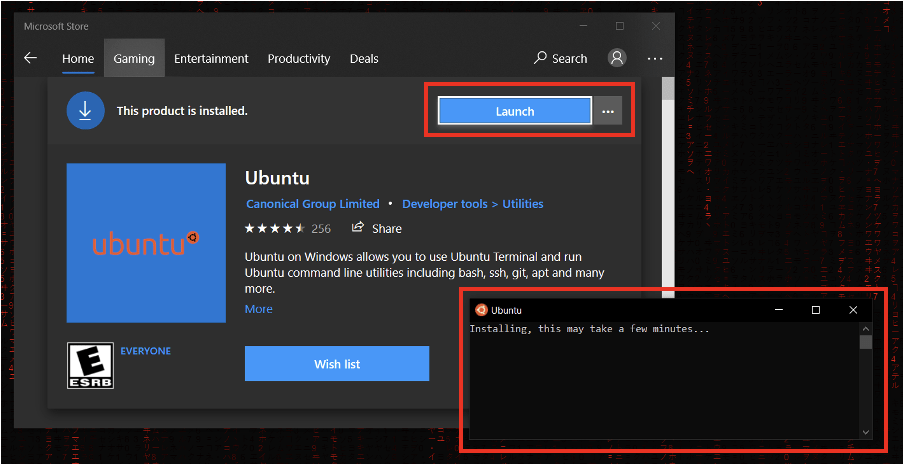The image size is (904, 464).
Task: Click the terminal scrollbar down arrow
Action: 866,432
